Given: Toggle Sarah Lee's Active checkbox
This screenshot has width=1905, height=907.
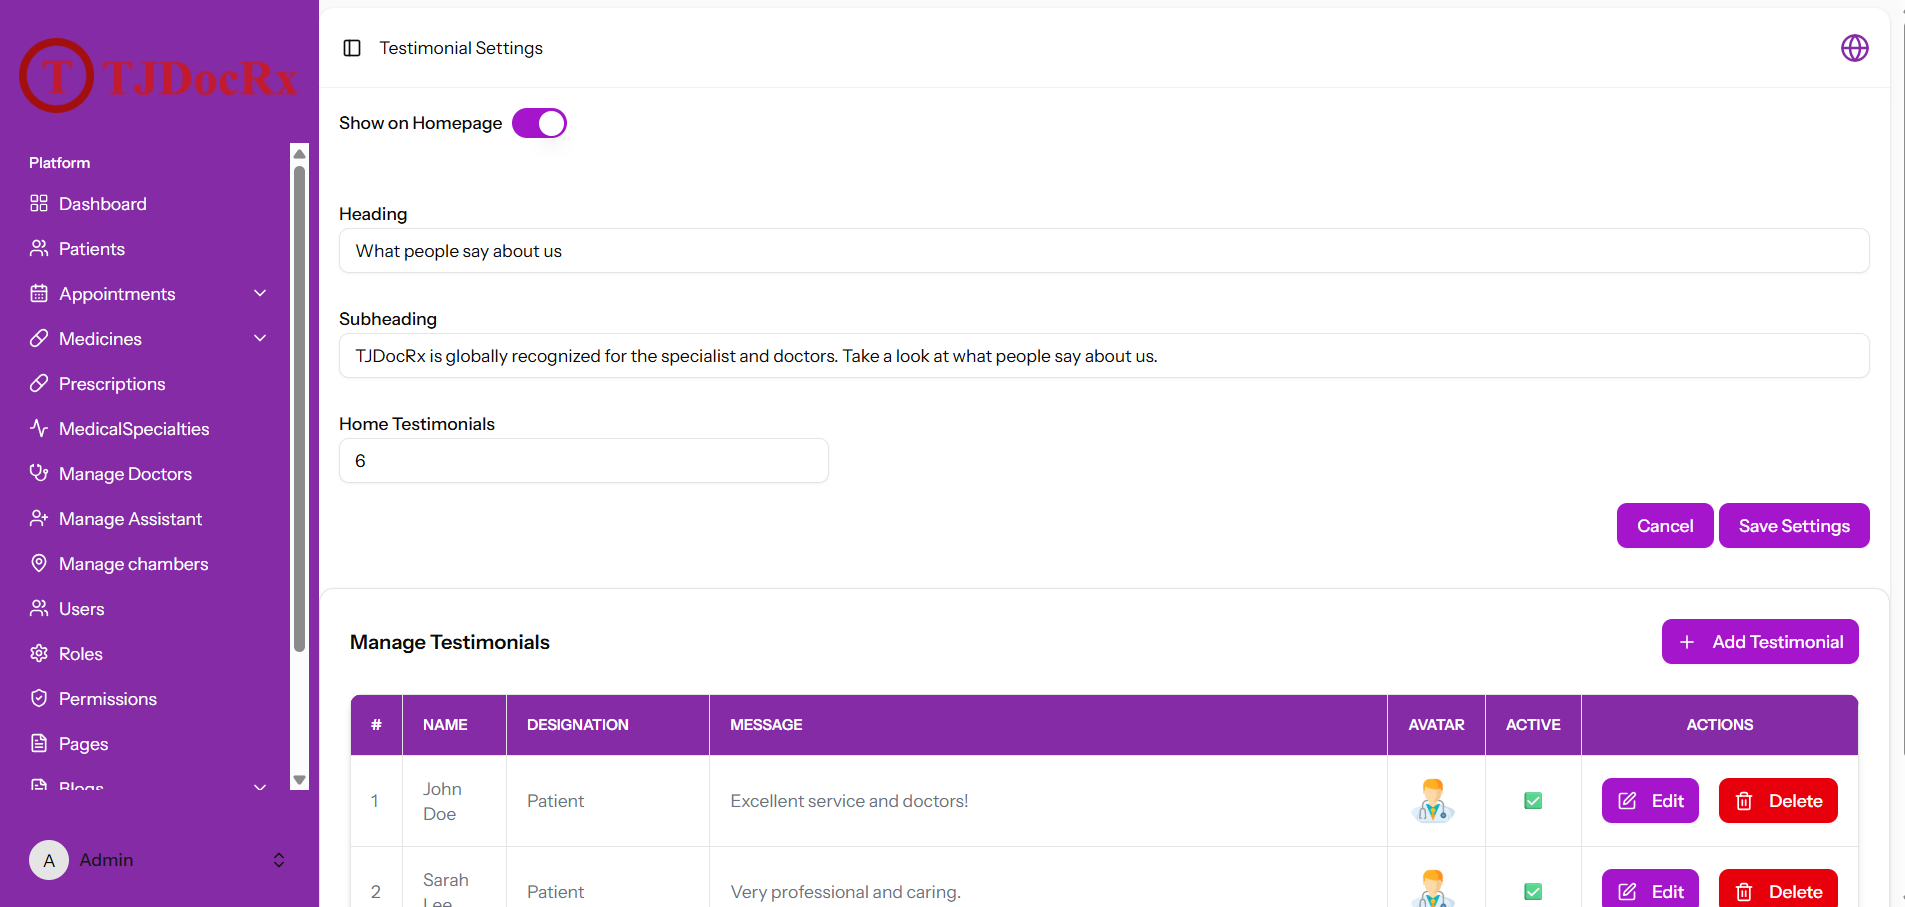Looking at the screenshot, I should click(1533, 892).
